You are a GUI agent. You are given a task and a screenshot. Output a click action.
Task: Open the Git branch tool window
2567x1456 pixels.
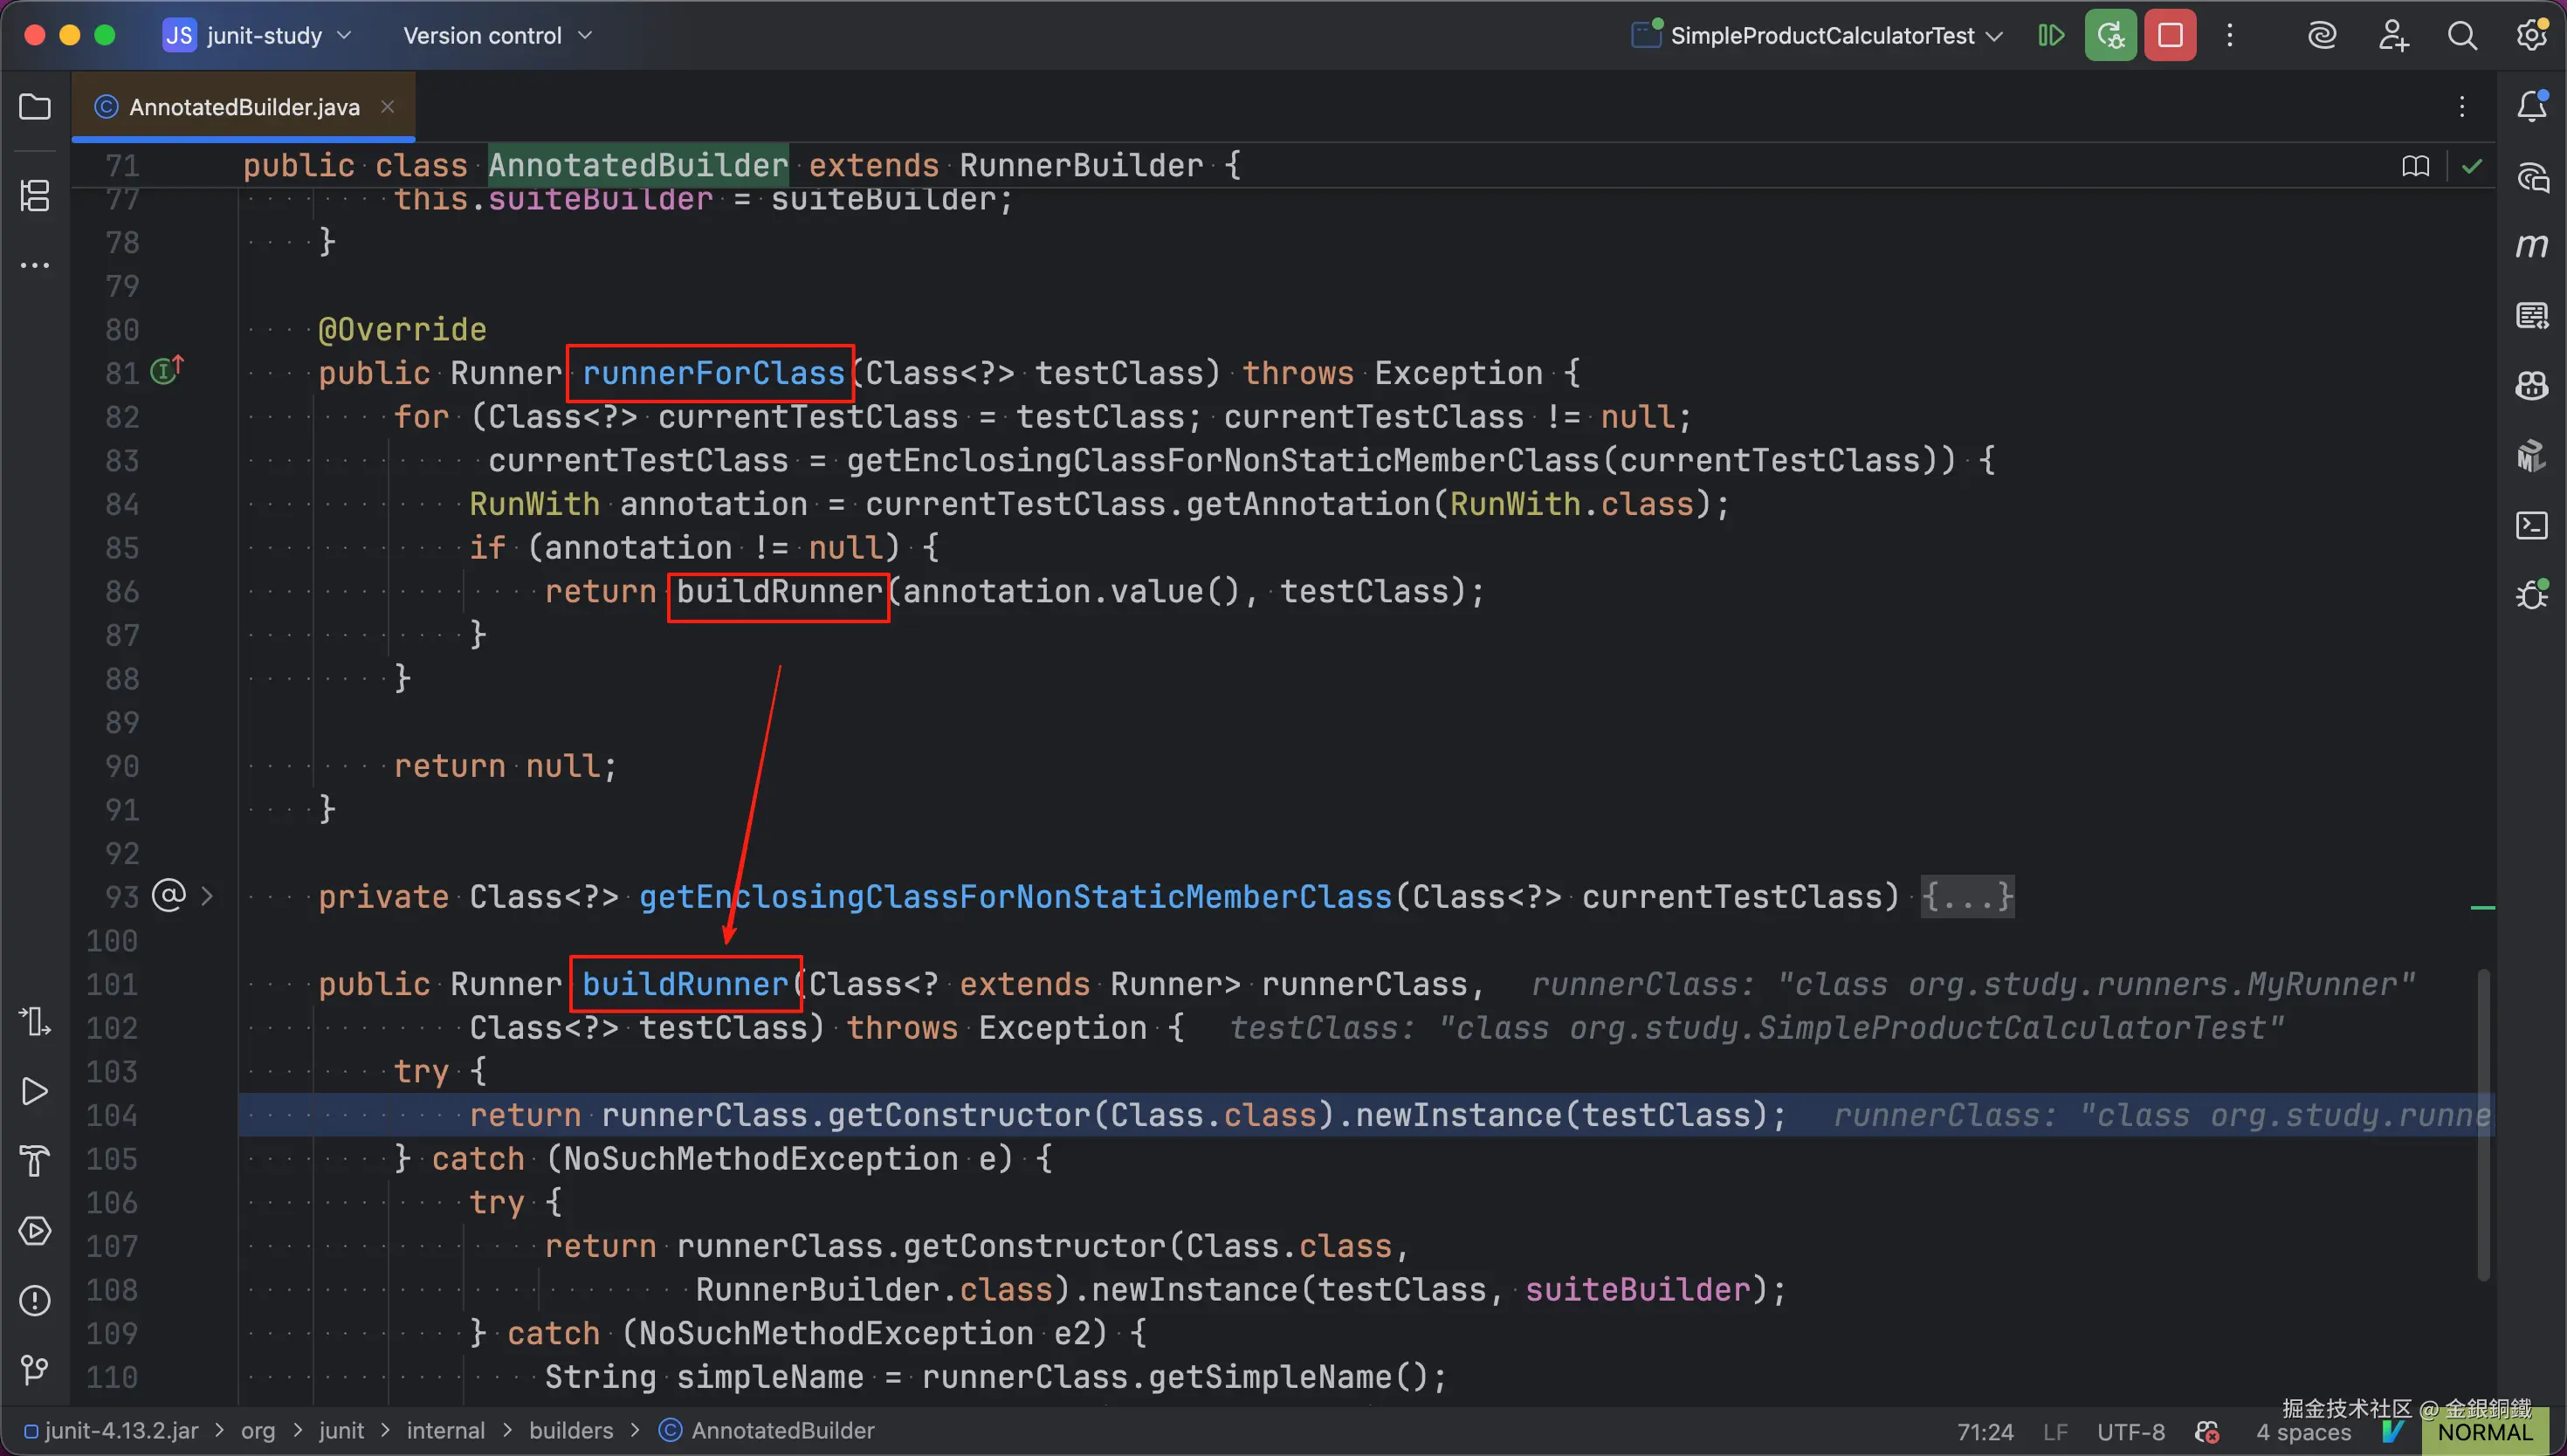35,1369
